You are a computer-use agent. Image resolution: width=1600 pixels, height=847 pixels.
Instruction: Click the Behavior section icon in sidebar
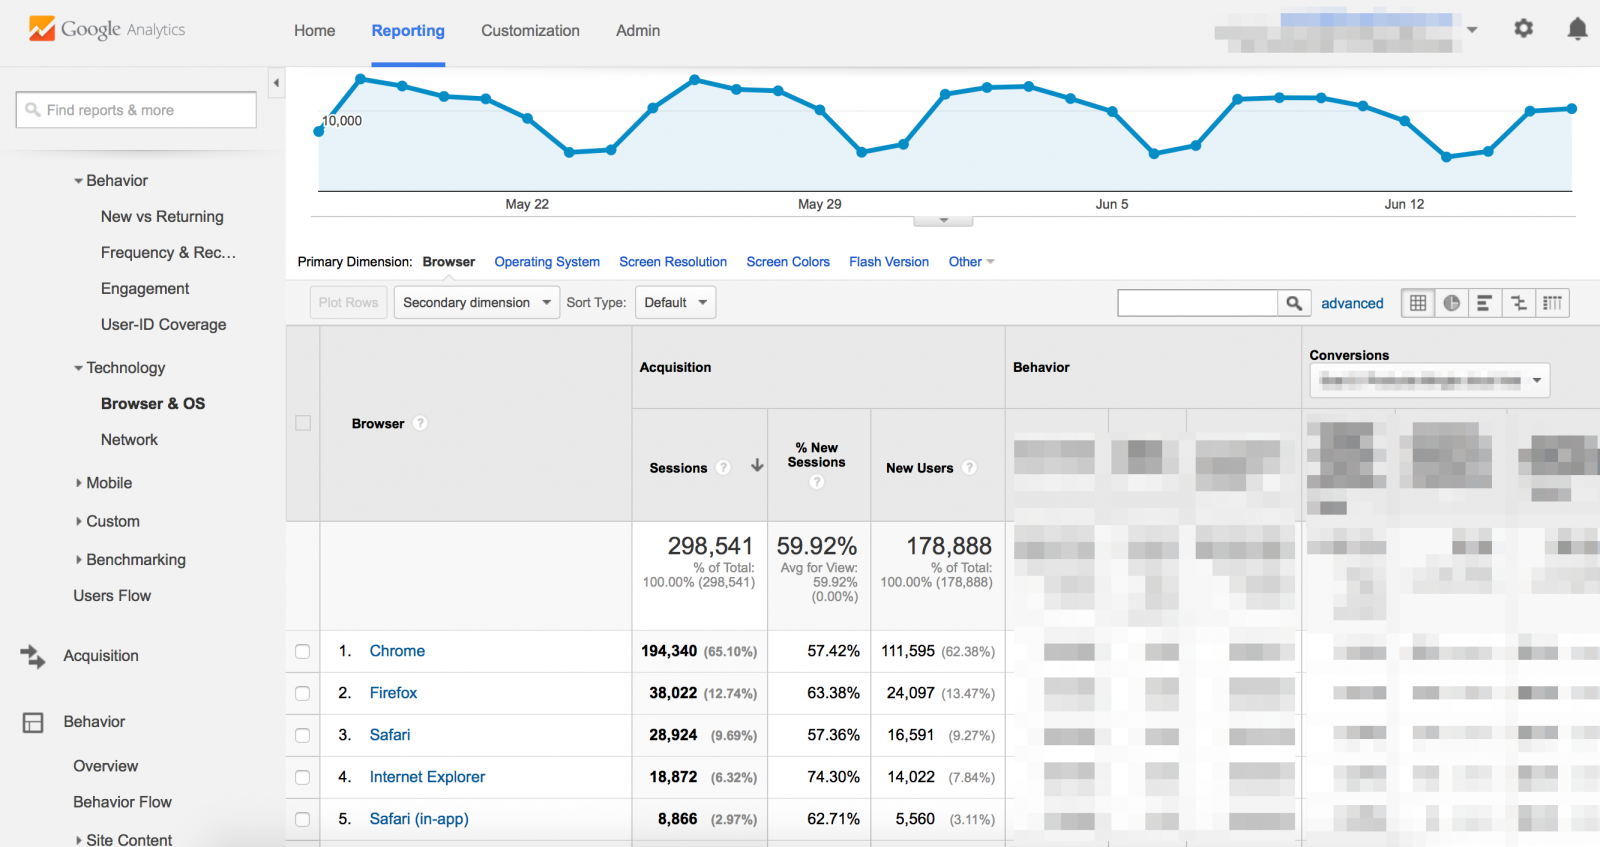click(x=33, y=722)
